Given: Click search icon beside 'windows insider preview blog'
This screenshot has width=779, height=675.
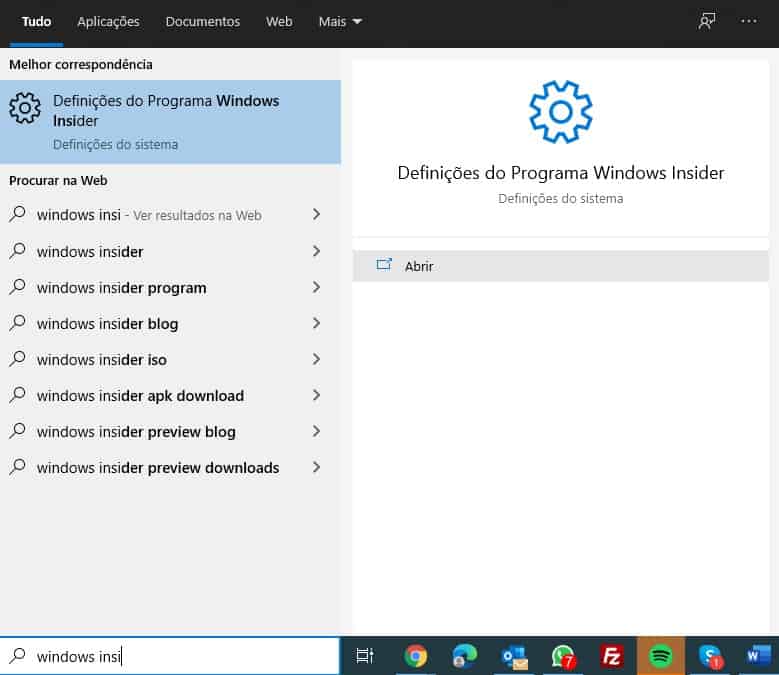Looking at the screenshot, I should click(x=17, y=431).
